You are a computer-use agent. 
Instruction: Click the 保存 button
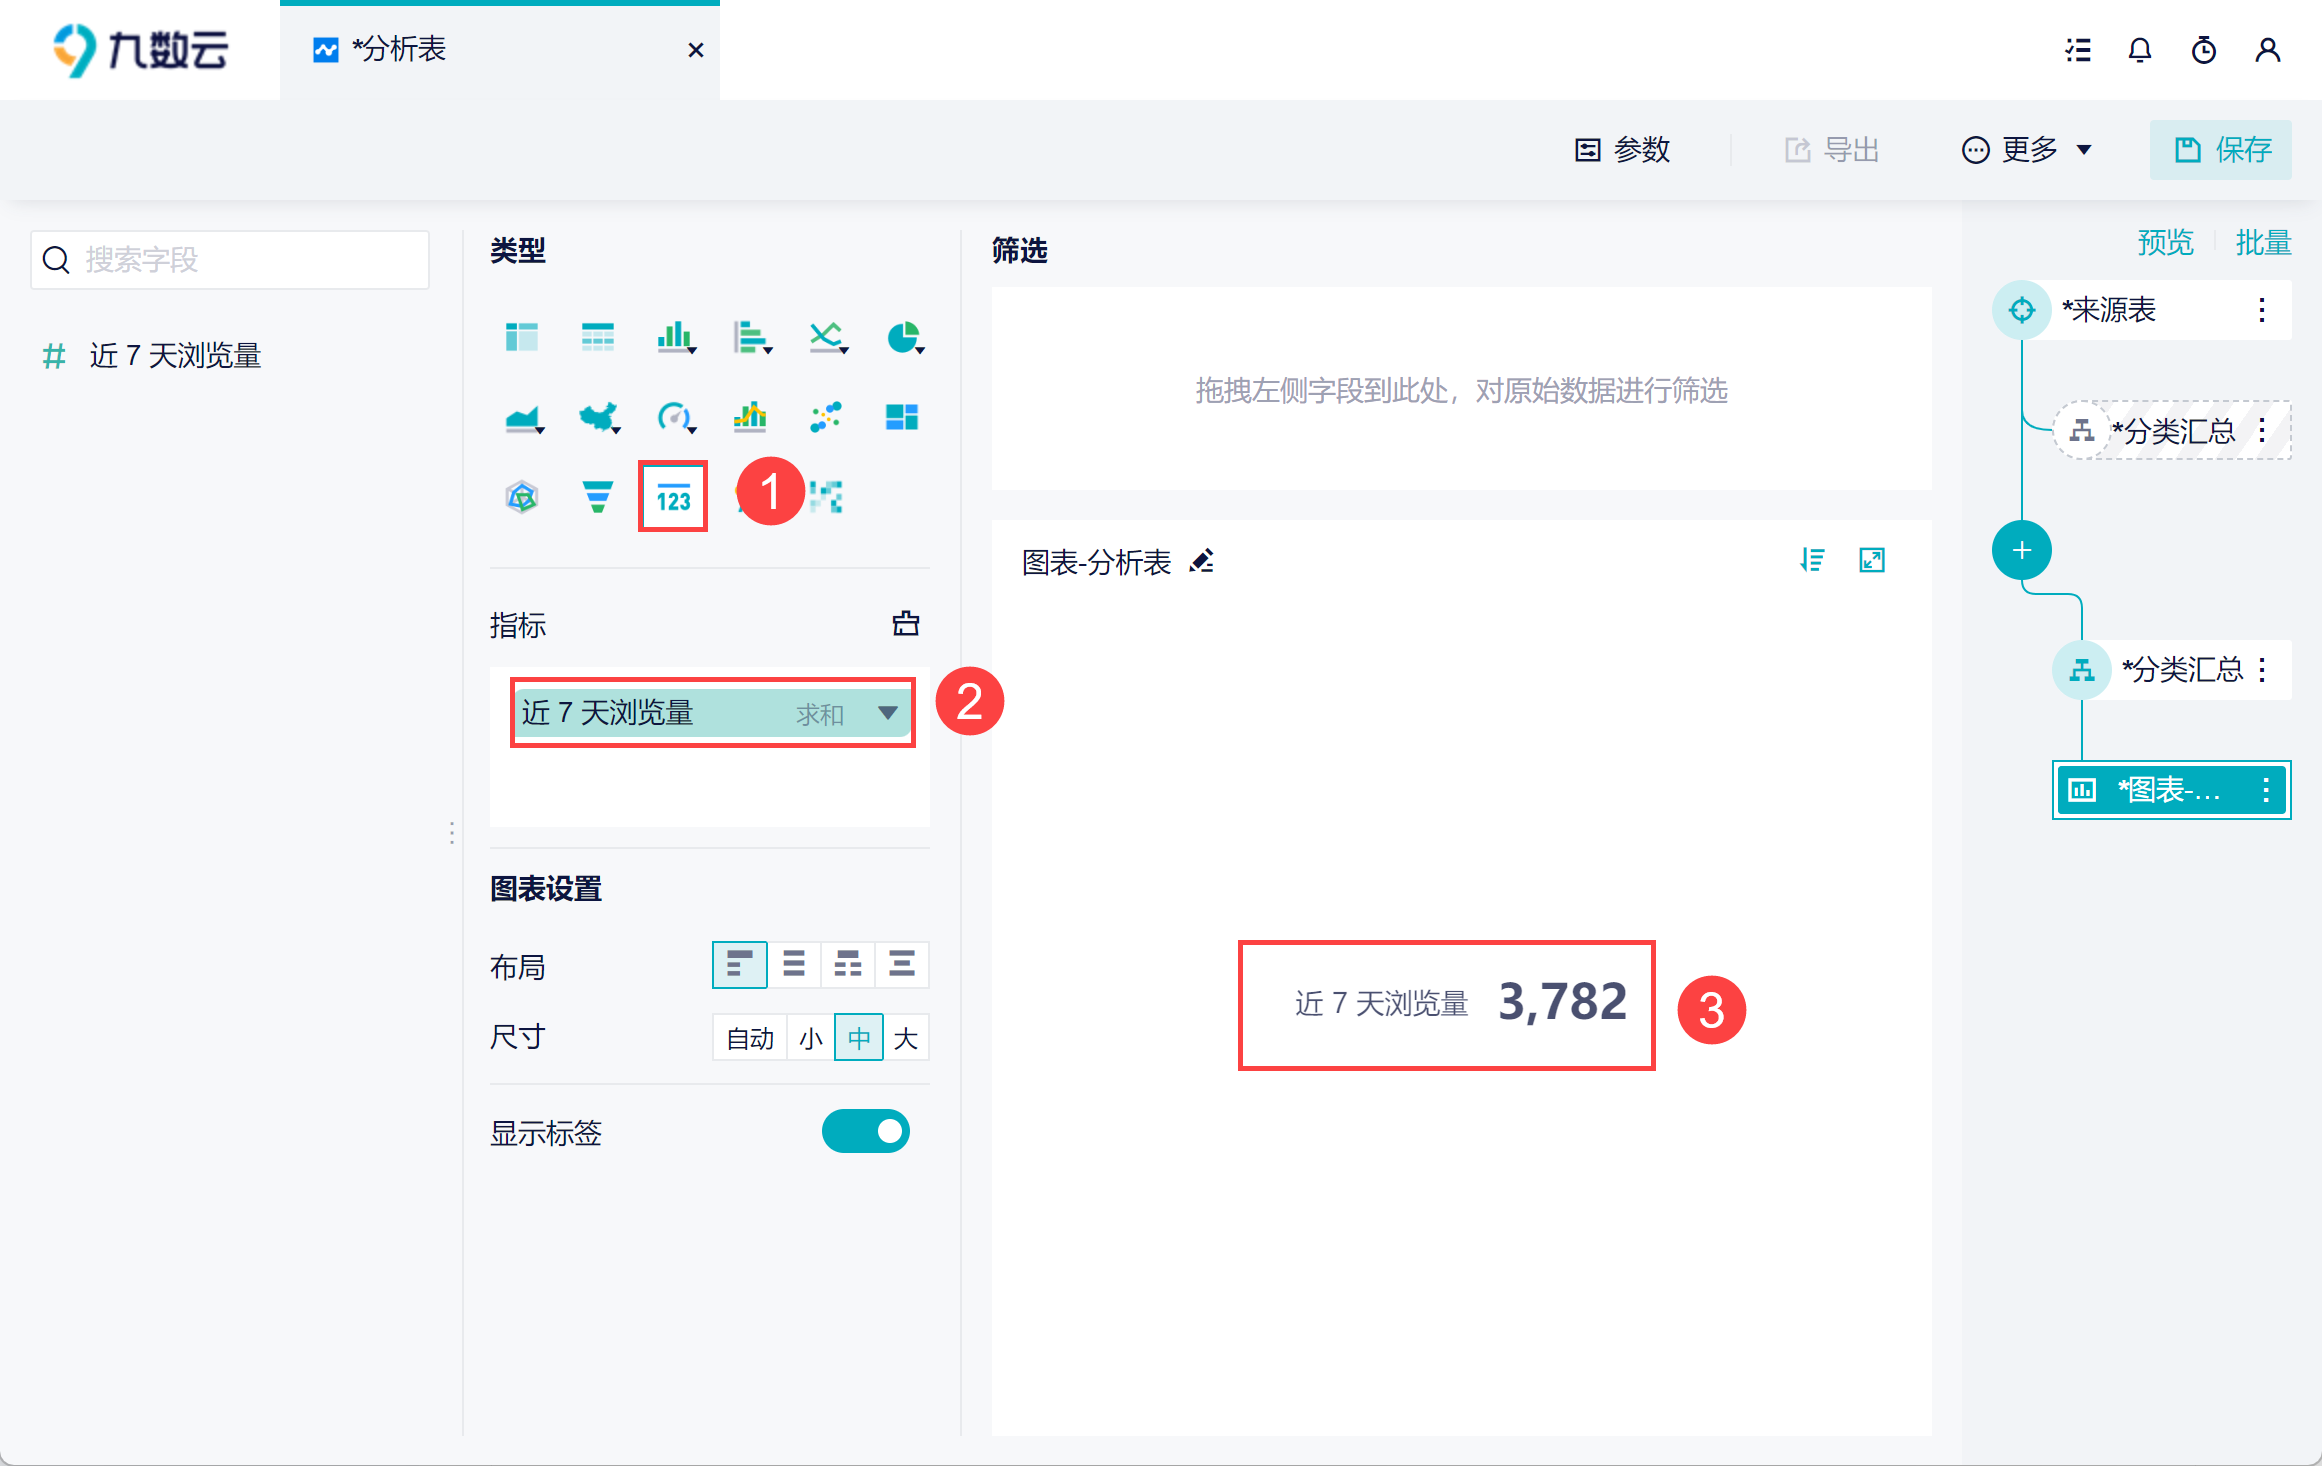click(2221, 150)
